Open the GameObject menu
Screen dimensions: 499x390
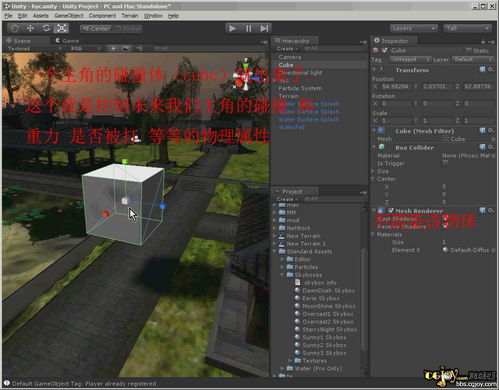(x=68, y=16)
